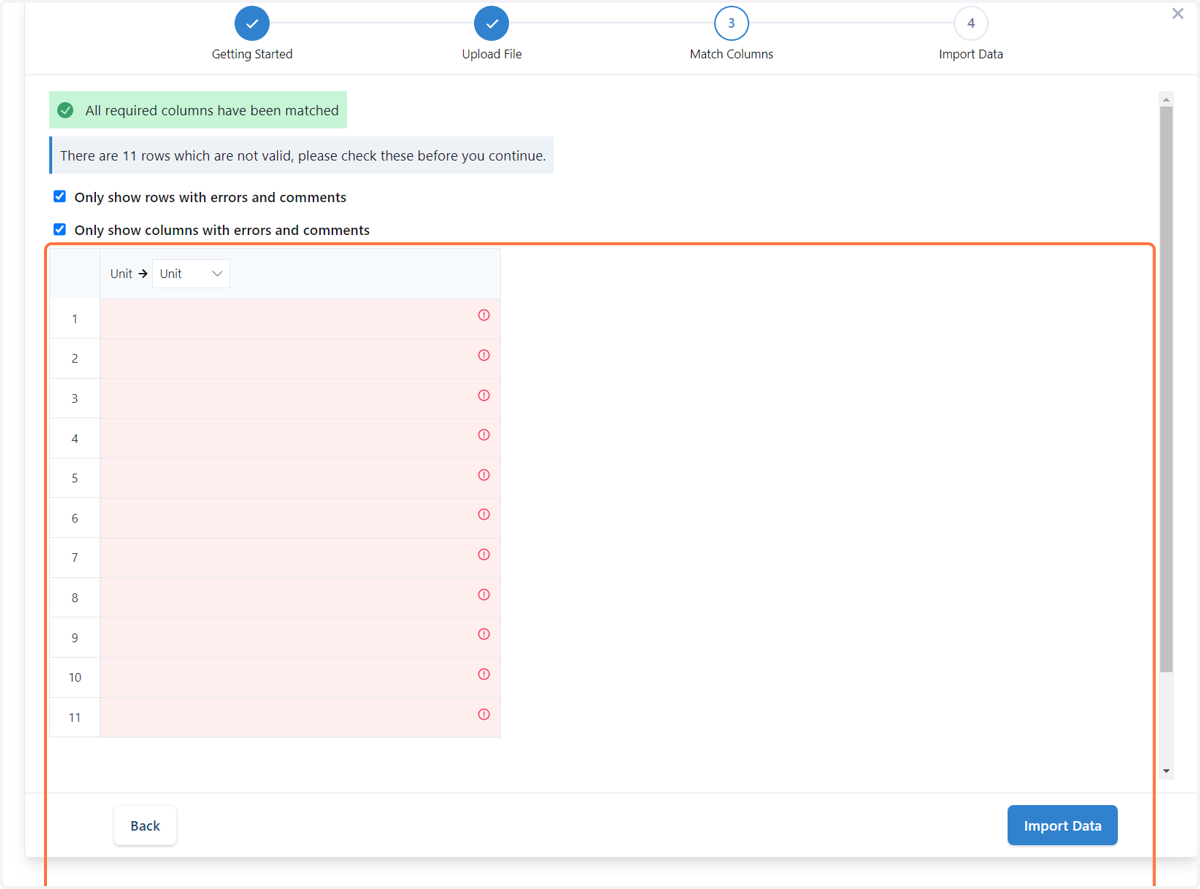
Task: Click the Getting Started checkmark step circle
Action: tap(252, 23)
